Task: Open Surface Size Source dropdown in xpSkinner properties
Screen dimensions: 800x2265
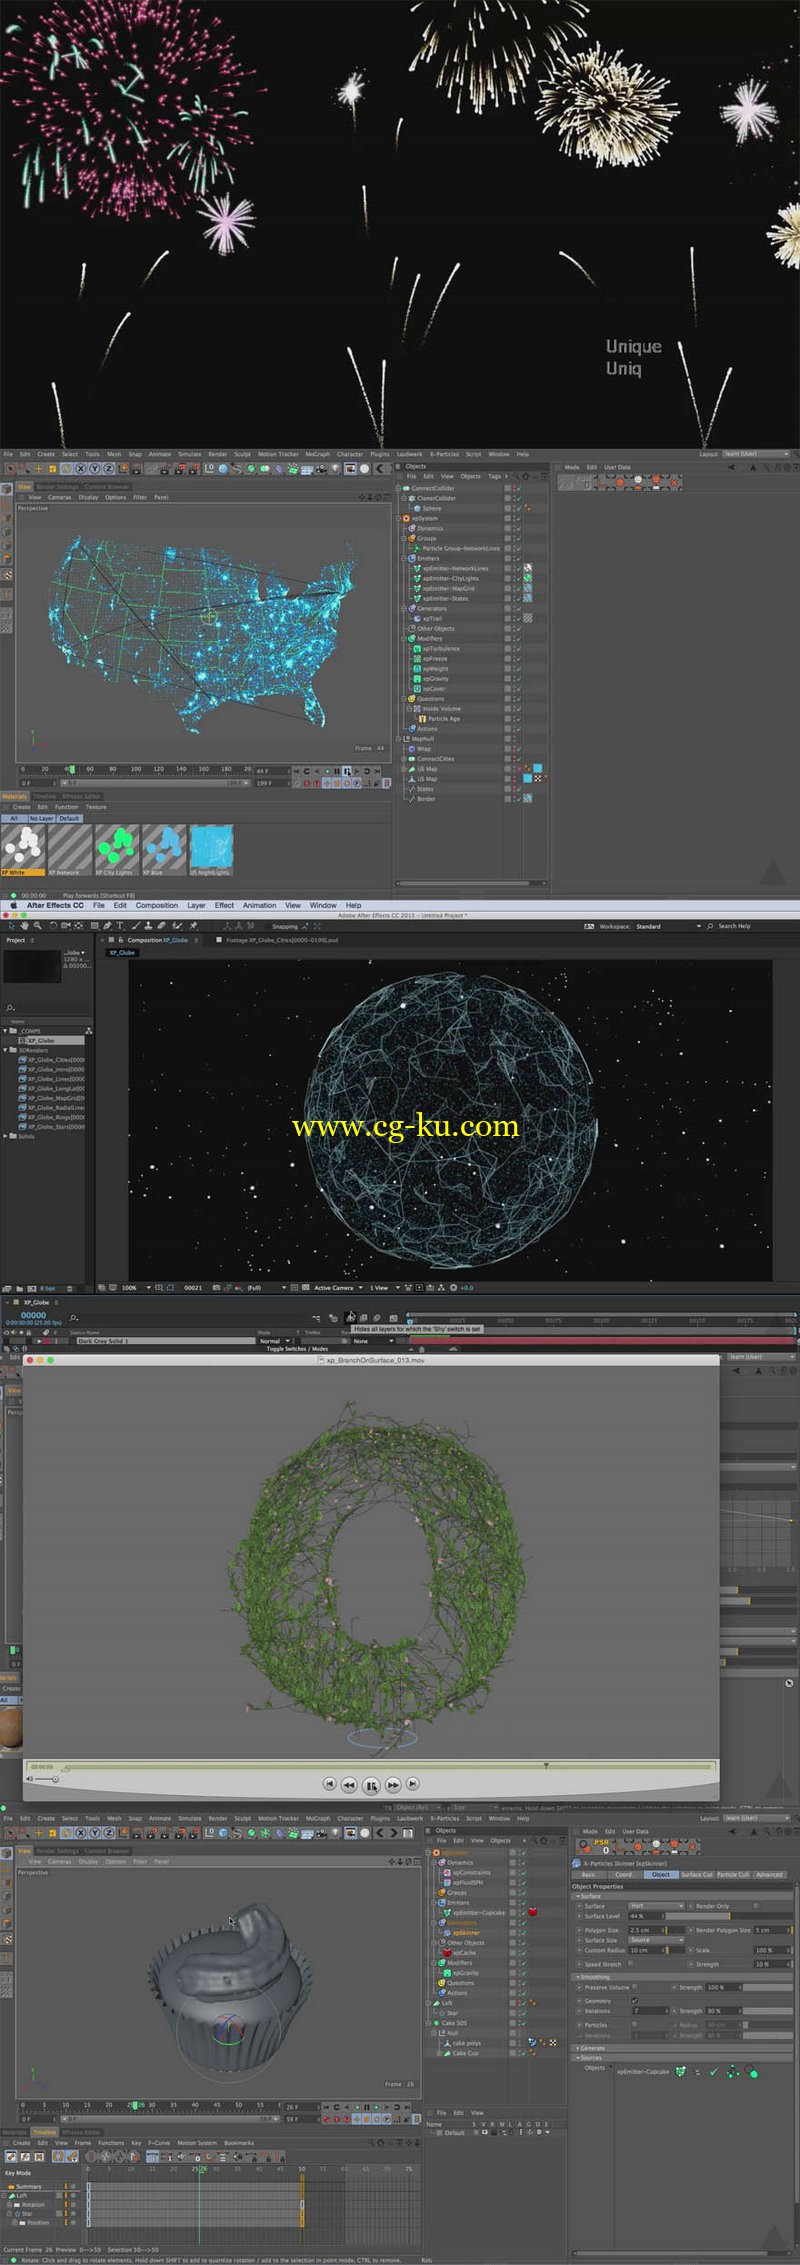Action: tap(656, 1940)
